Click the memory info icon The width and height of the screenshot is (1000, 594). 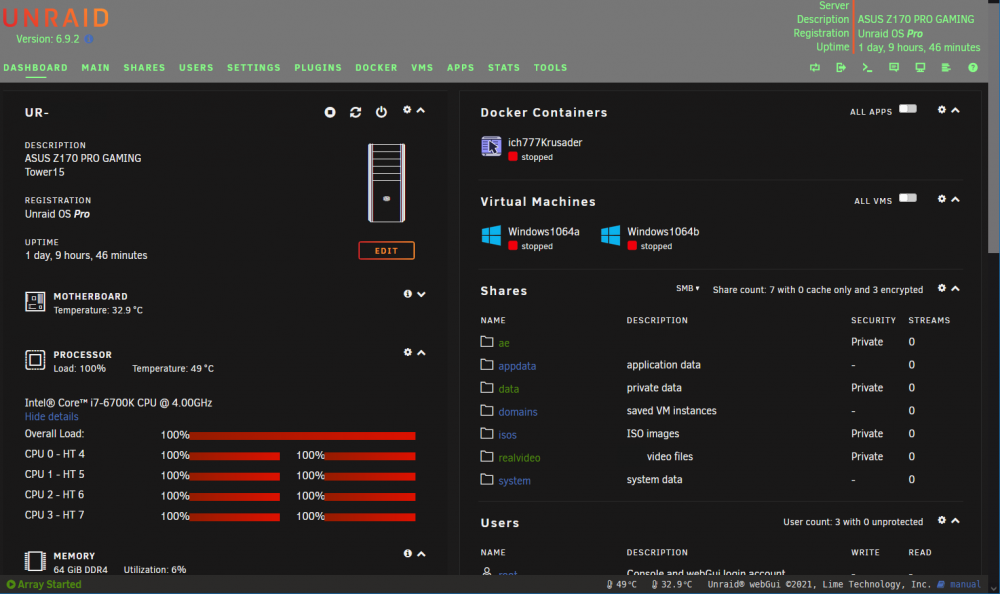pos(408,553)
